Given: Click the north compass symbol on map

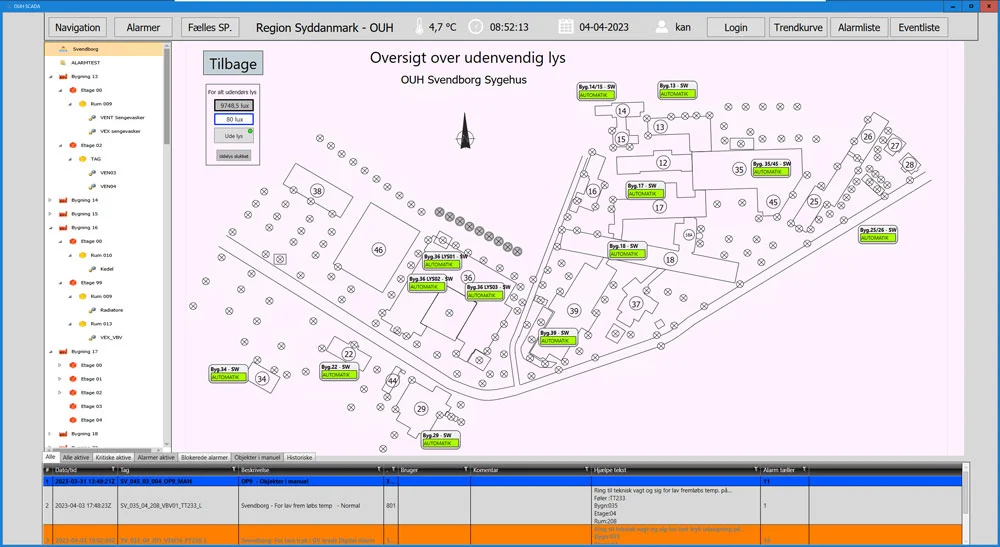Looking at the screenshot, I should click(465, 131).
